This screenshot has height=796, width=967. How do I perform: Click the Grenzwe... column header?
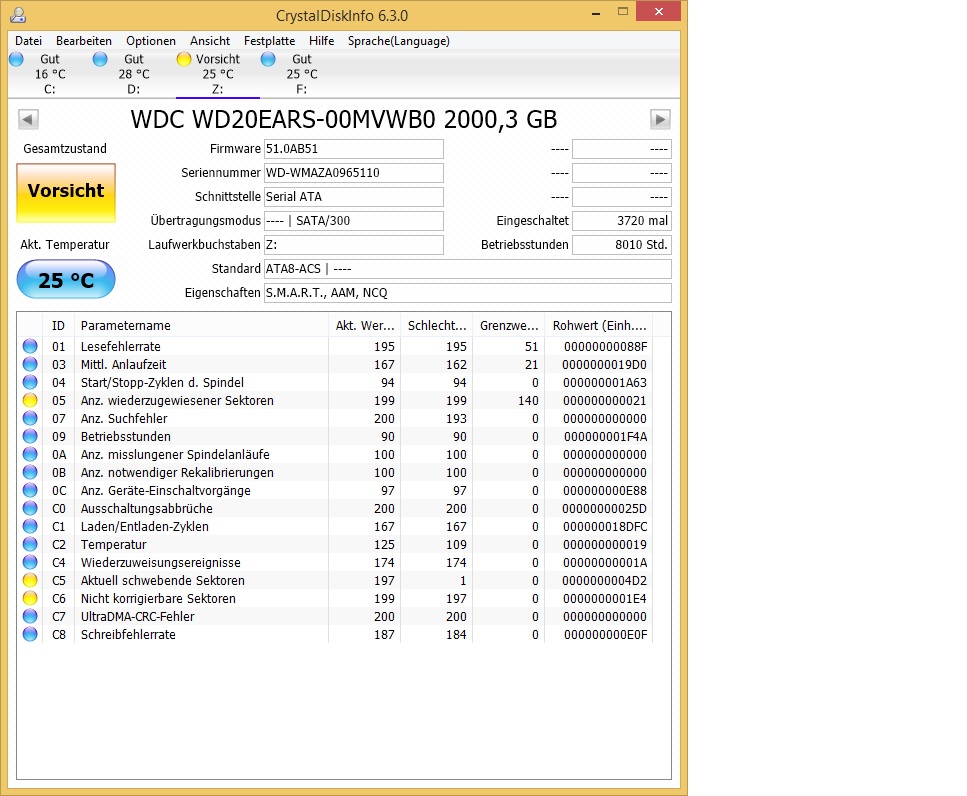click(509, 326)
